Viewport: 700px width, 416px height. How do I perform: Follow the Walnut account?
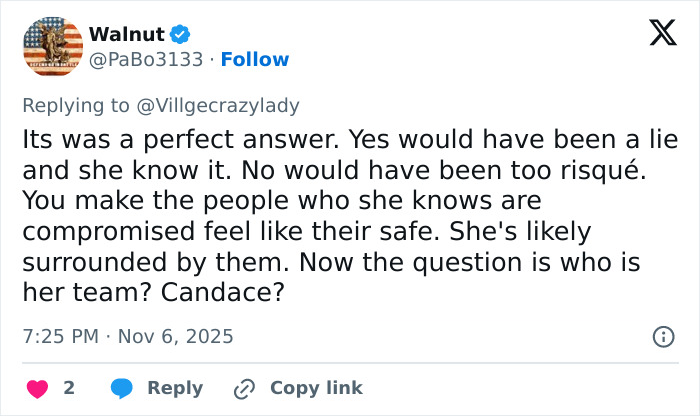click(x=255, y=59)
